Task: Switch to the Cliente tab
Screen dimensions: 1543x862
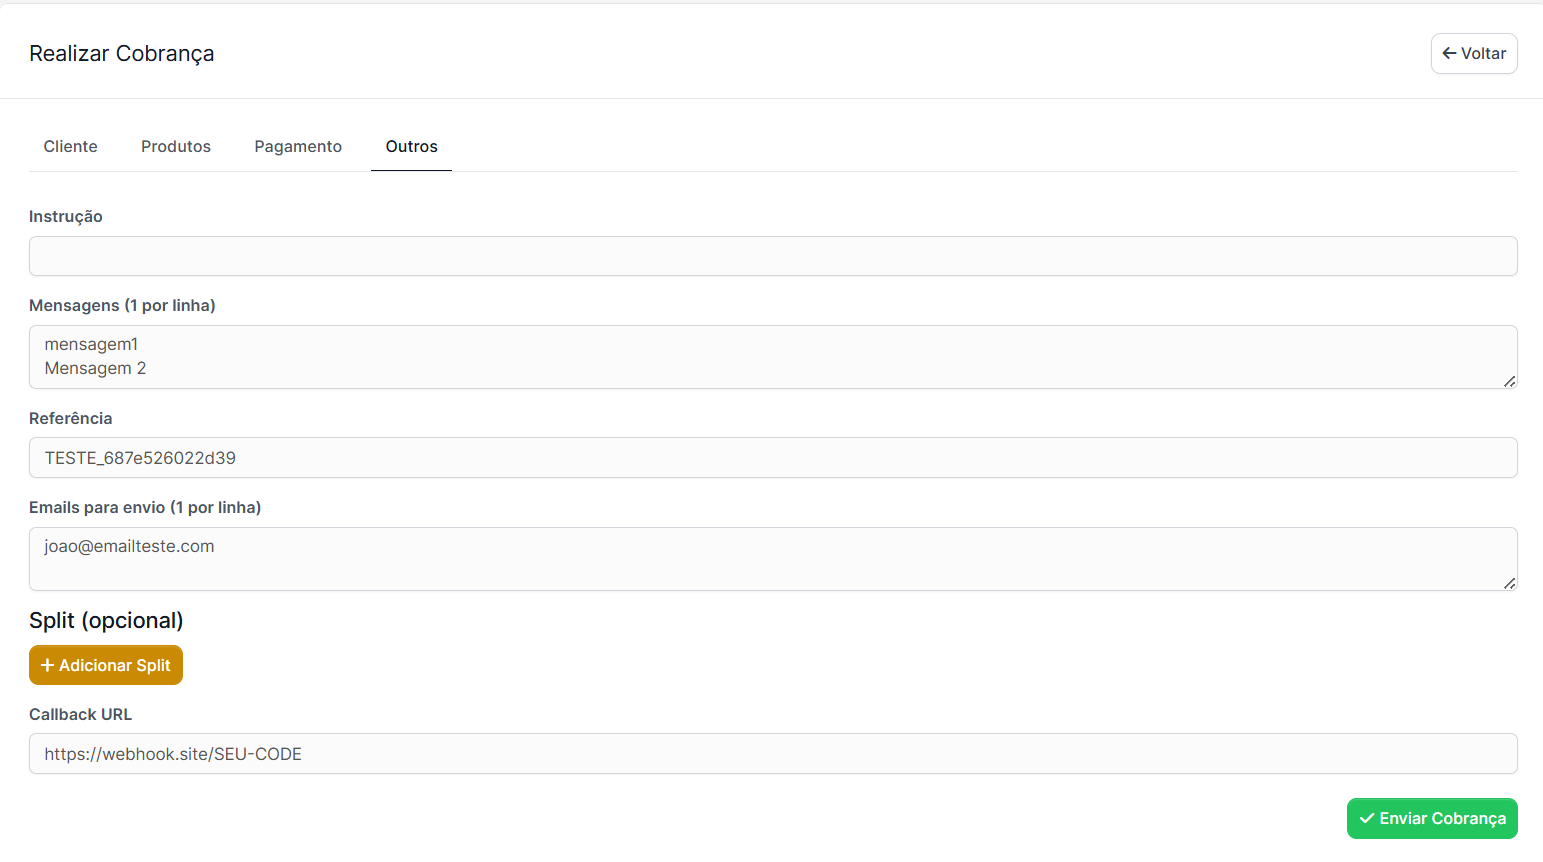Action: coord(70,146)
